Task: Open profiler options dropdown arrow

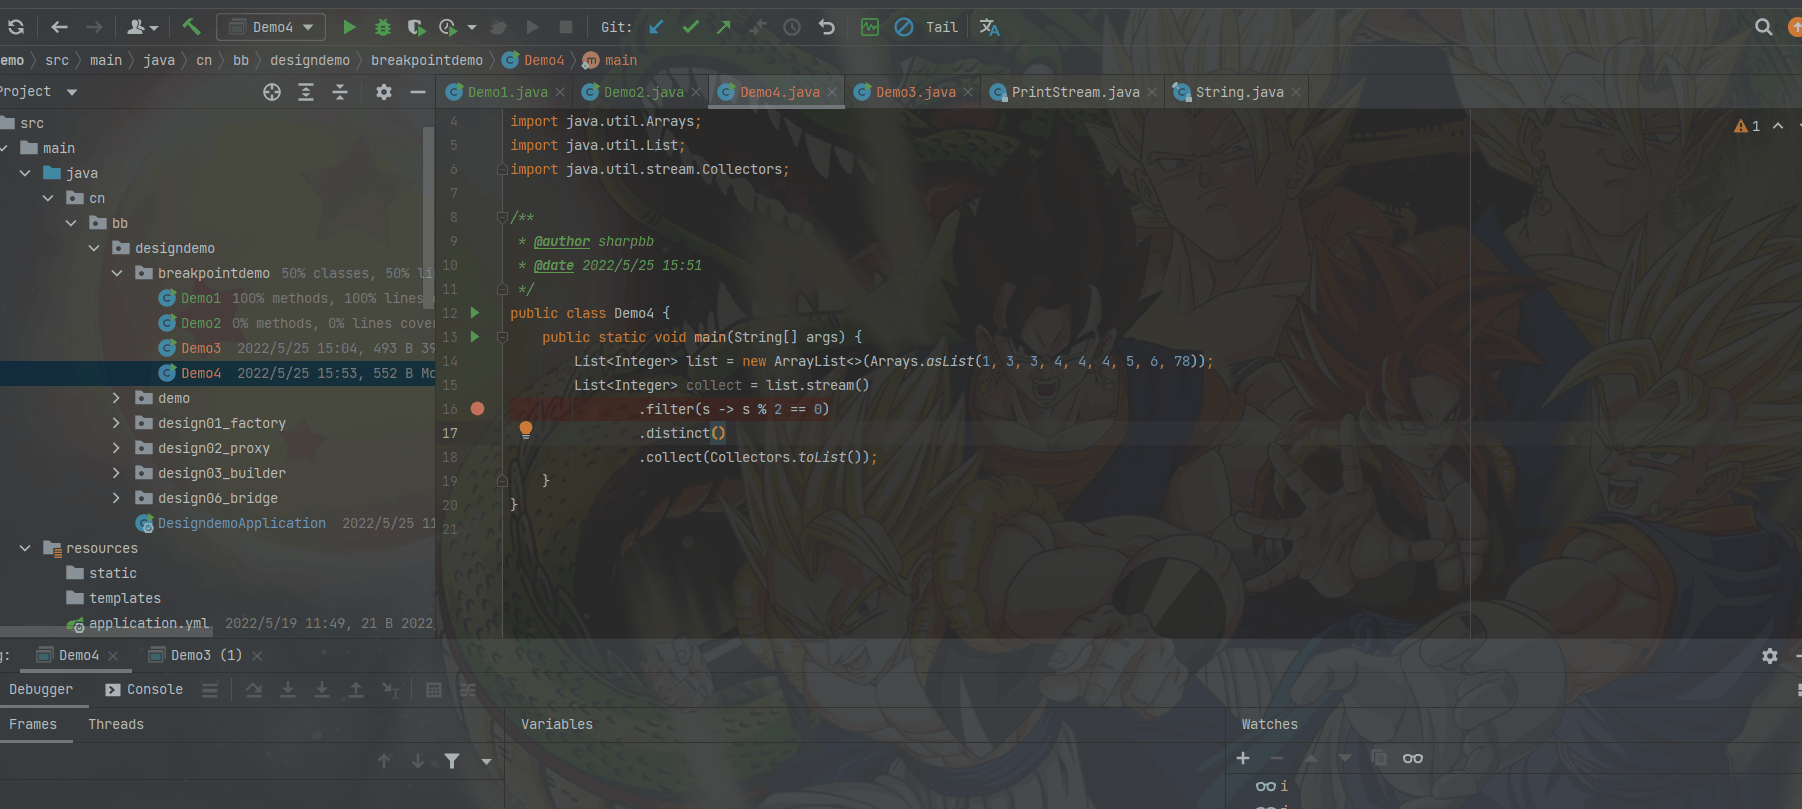Action: [472, 28]
